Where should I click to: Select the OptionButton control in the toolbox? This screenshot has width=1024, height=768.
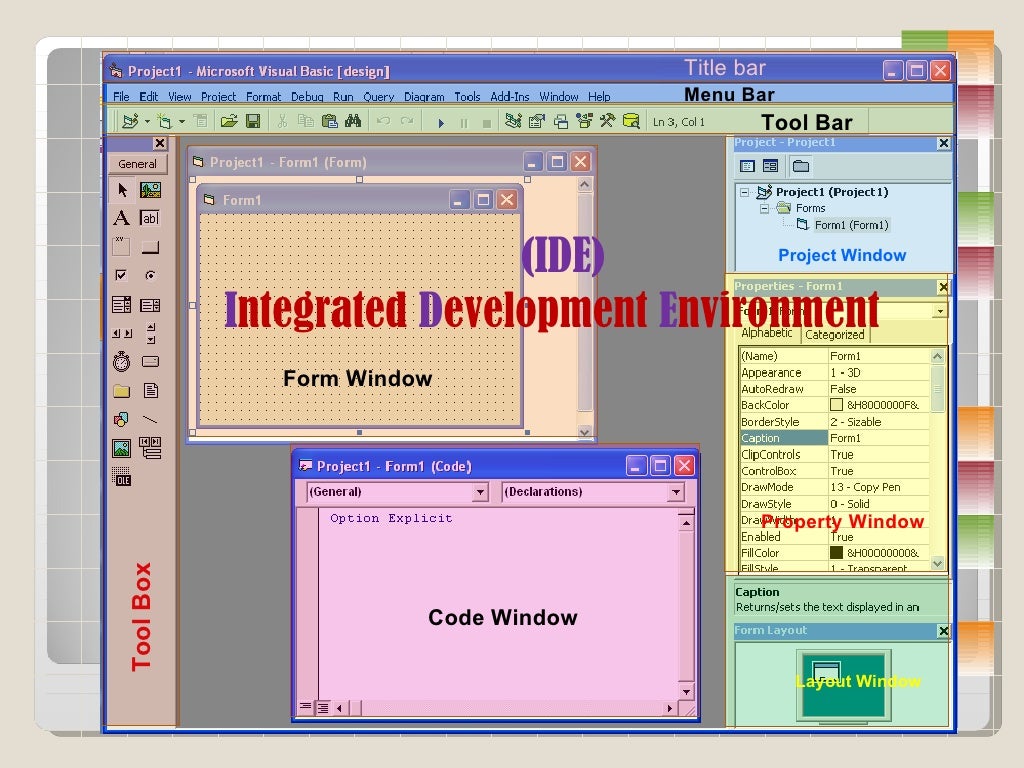pos(150,275)
